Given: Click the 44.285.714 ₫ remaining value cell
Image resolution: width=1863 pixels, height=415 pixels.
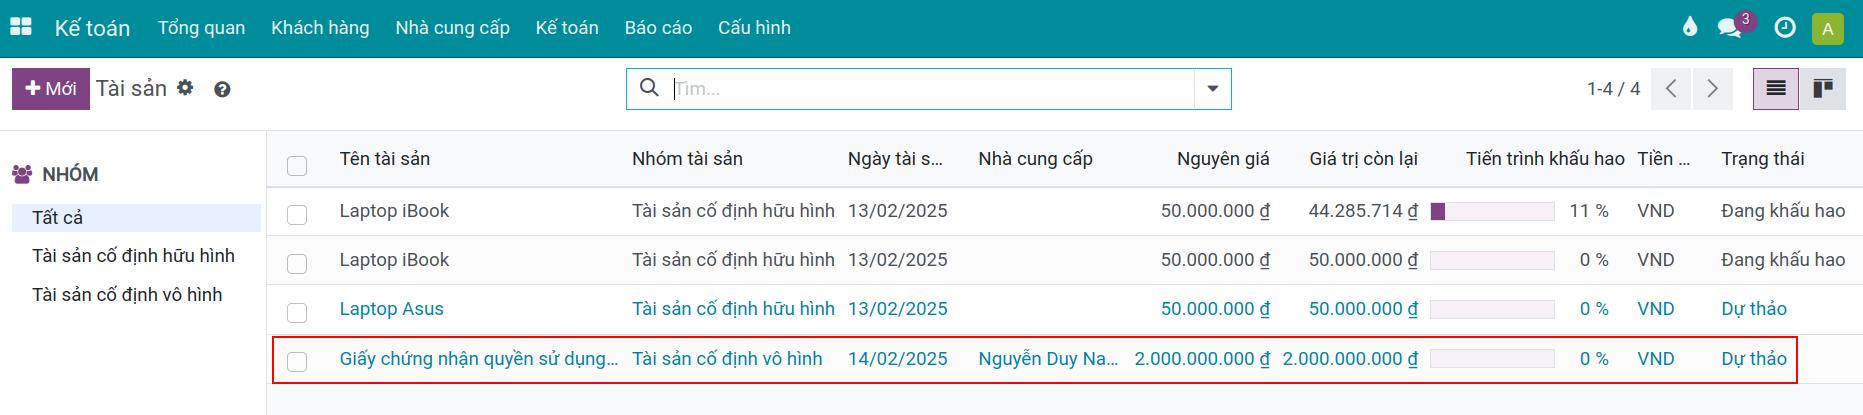Looking at the screenshot, I should [x=1363, y=211].
